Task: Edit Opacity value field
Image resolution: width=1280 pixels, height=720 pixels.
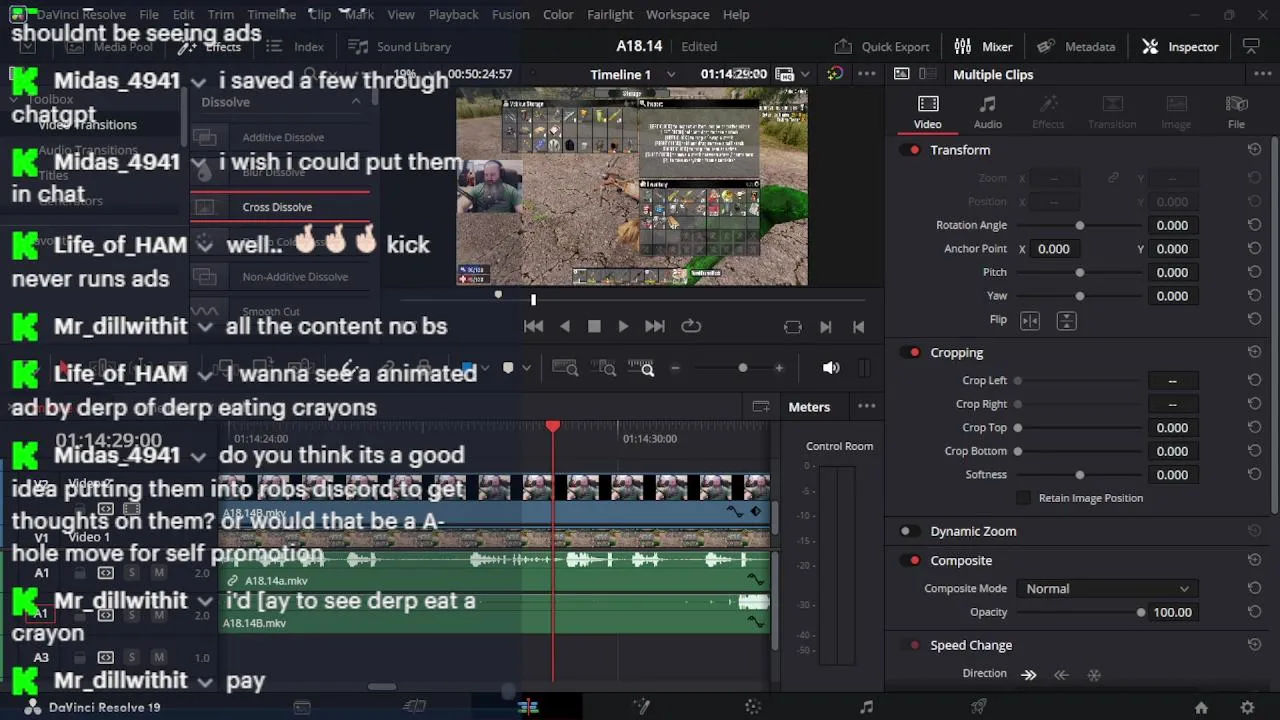Action: coord(1172,613)
